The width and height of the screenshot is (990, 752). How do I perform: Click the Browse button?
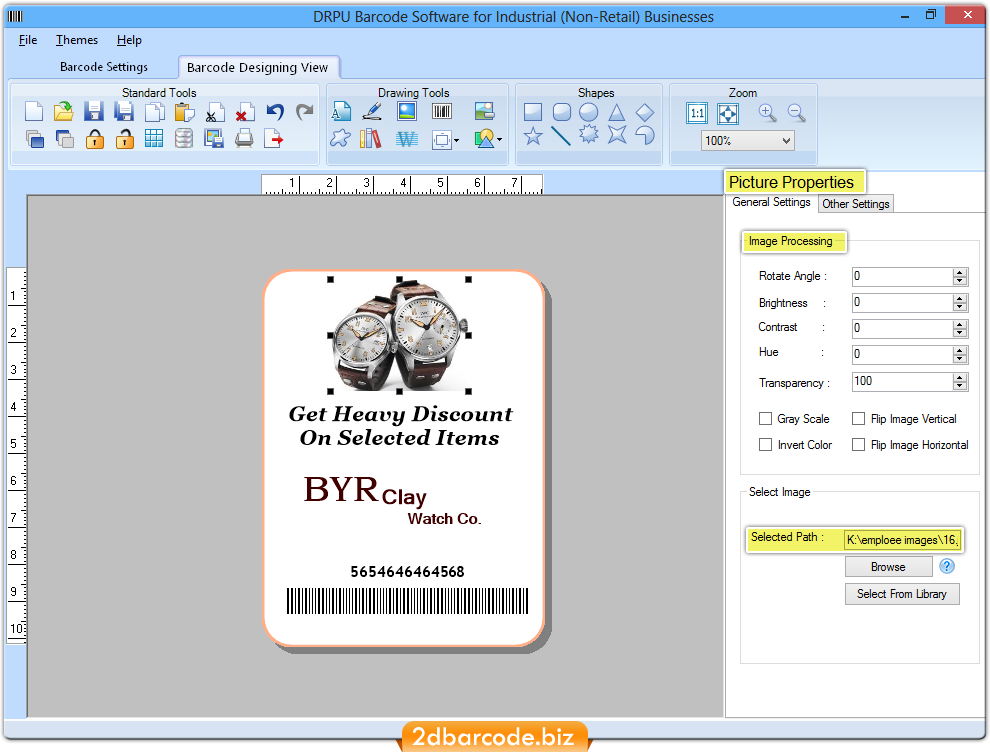tap(888, 567)
